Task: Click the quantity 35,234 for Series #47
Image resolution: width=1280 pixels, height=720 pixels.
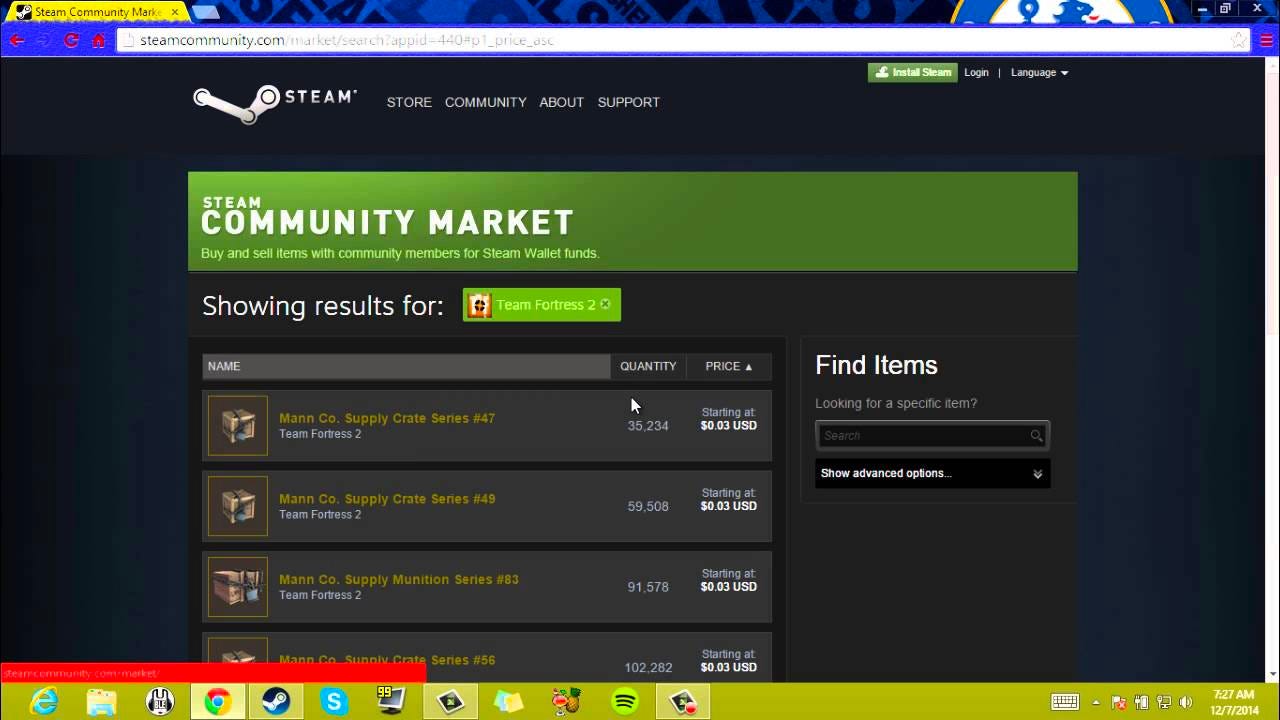Action: (x=648, y=426)
